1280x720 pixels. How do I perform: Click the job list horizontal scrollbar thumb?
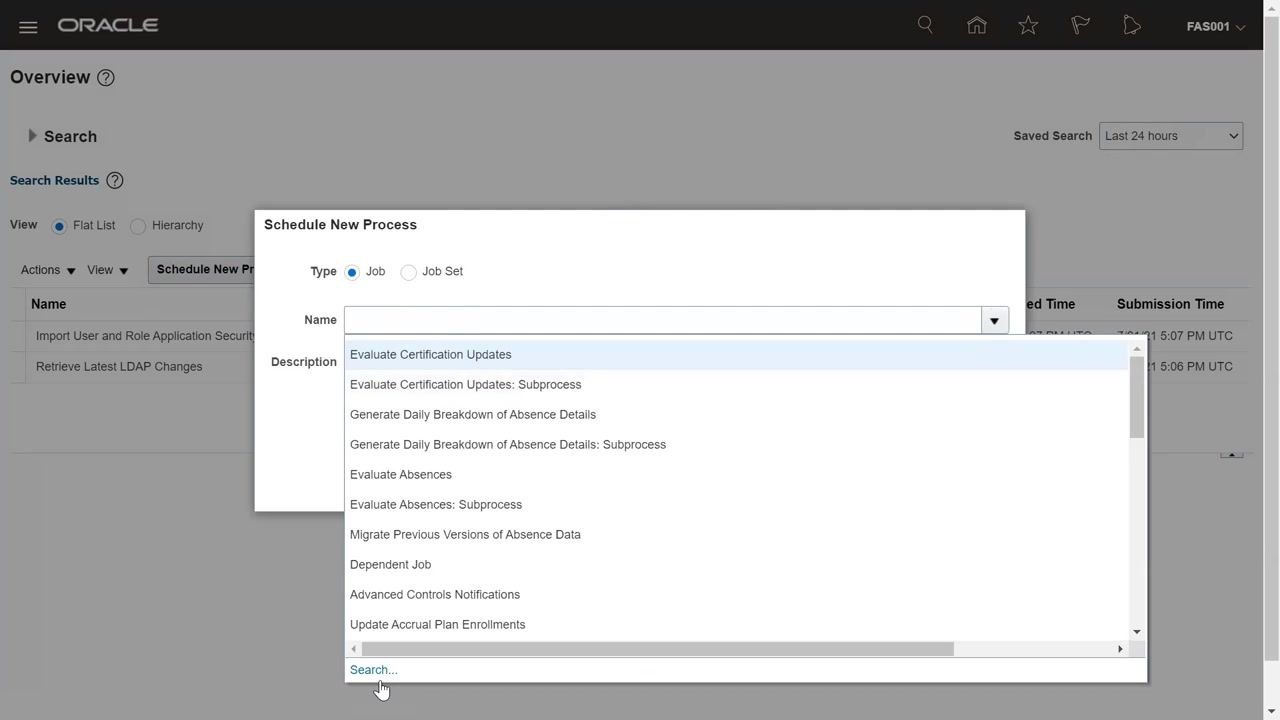coord(657,649)
